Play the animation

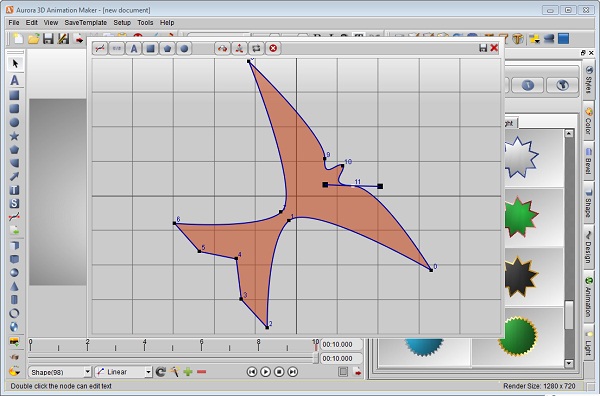coord(266,372)
